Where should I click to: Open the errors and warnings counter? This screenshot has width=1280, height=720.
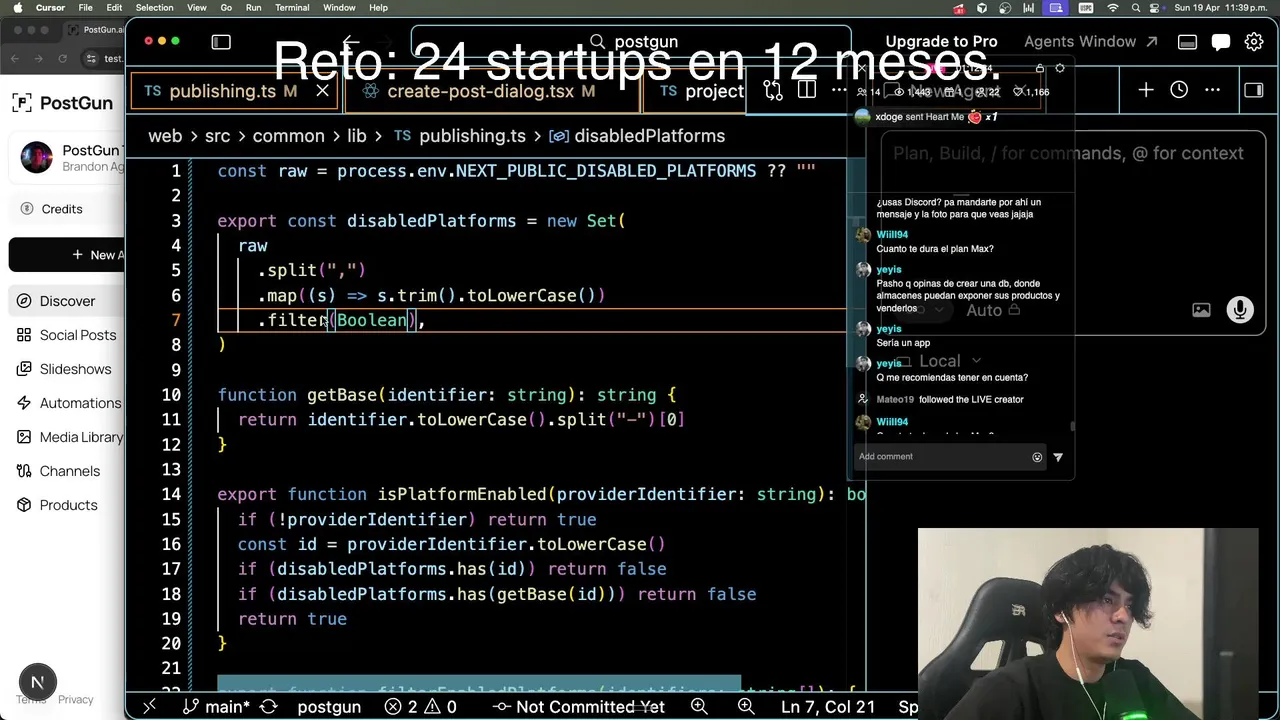421,707
